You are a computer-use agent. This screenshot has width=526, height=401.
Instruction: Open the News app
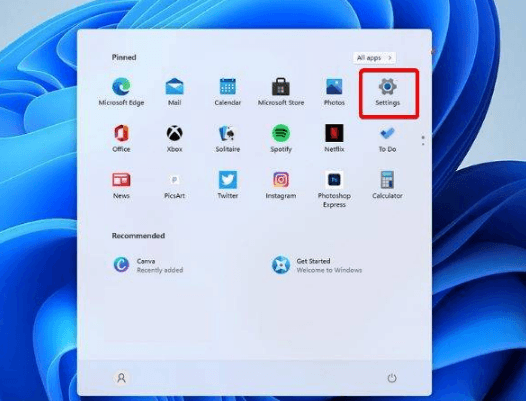[121, 185]
